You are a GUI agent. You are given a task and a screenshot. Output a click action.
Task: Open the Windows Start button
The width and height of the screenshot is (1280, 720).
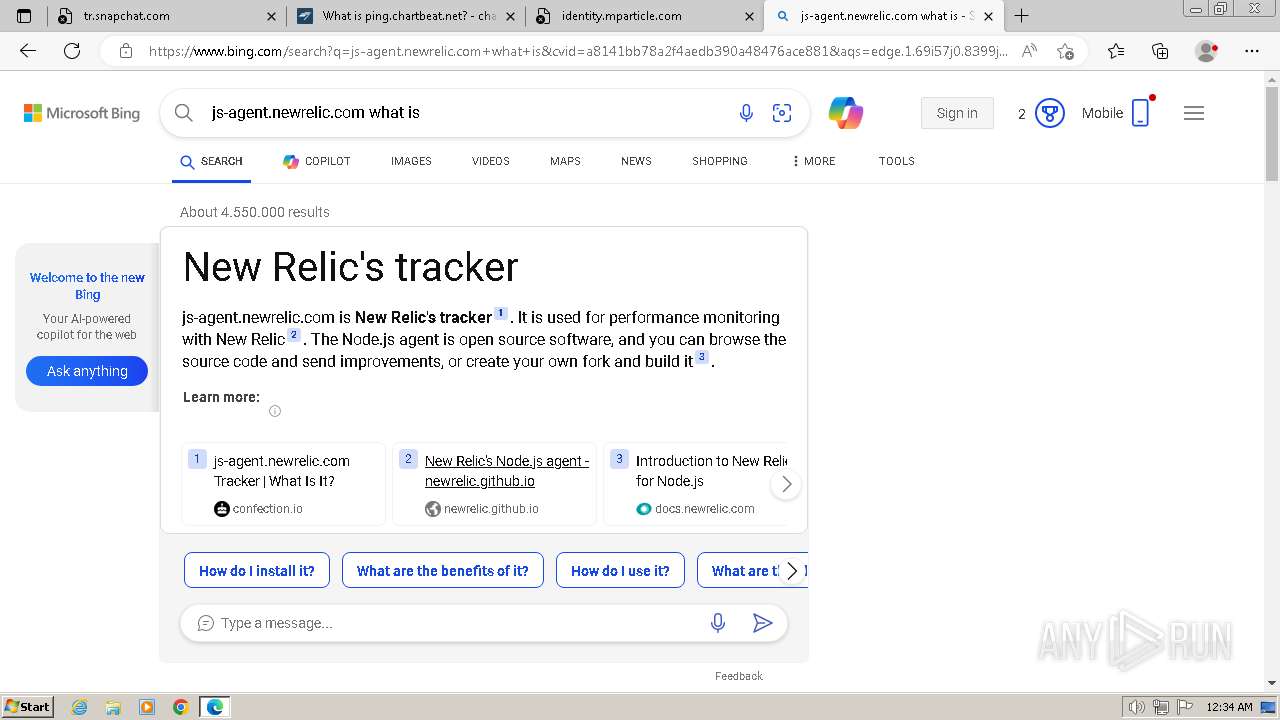click(27, 706)
